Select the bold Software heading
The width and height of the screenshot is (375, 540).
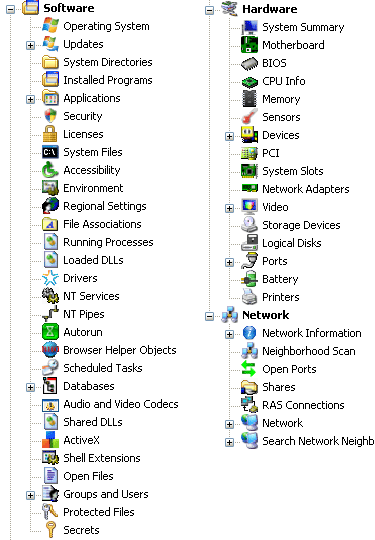click(x=69, y=8)
